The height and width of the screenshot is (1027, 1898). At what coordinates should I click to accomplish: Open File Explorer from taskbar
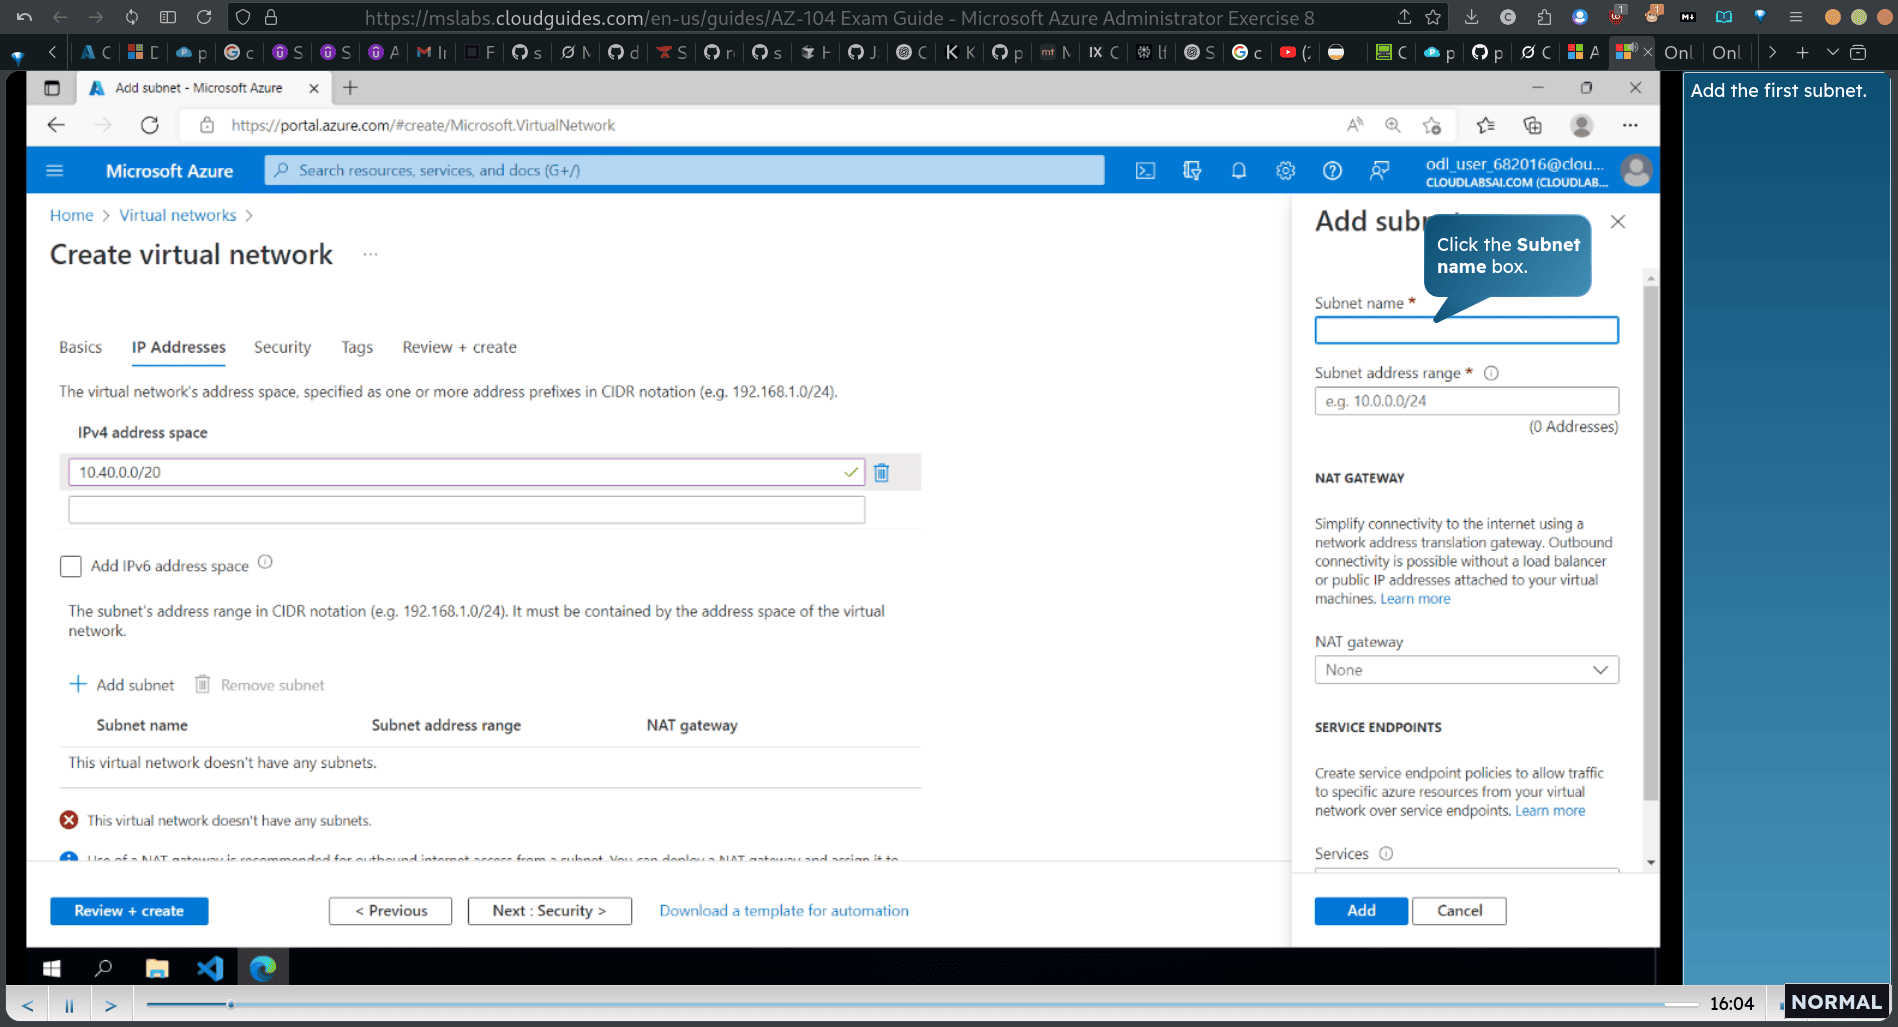pyautogui.click(x=157, y=968)
